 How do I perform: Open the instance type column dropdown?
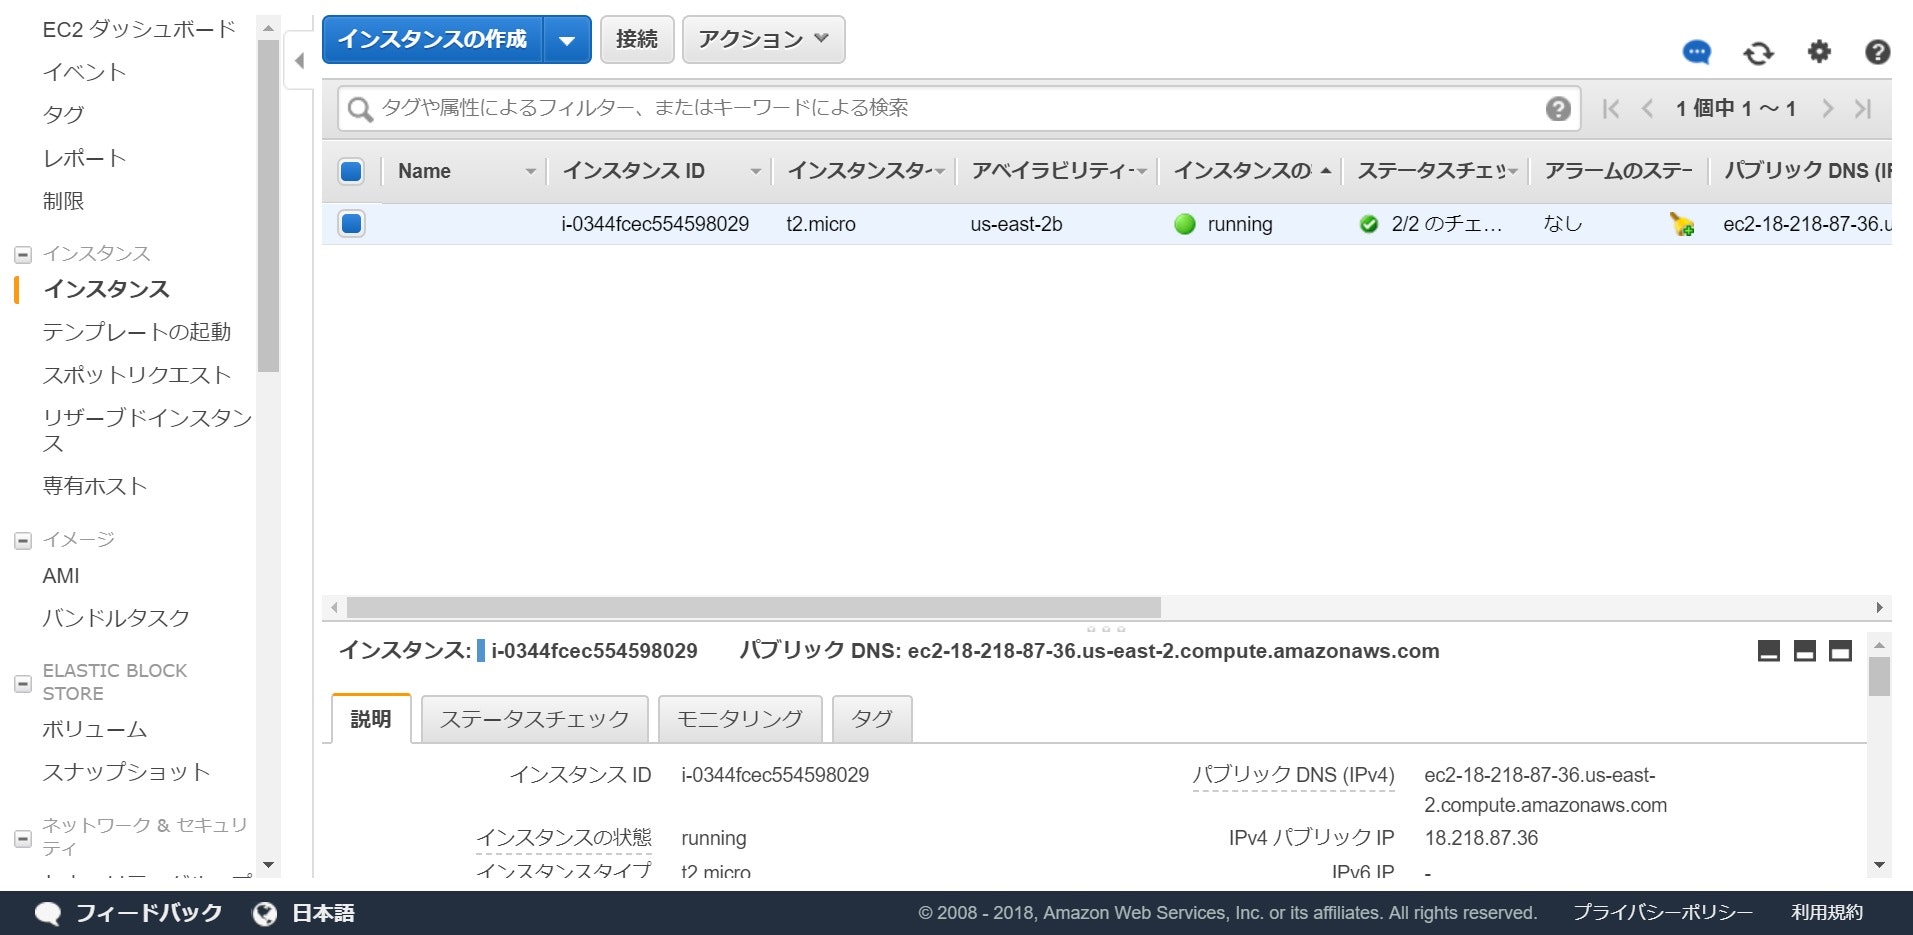click(x=939, y=172)
